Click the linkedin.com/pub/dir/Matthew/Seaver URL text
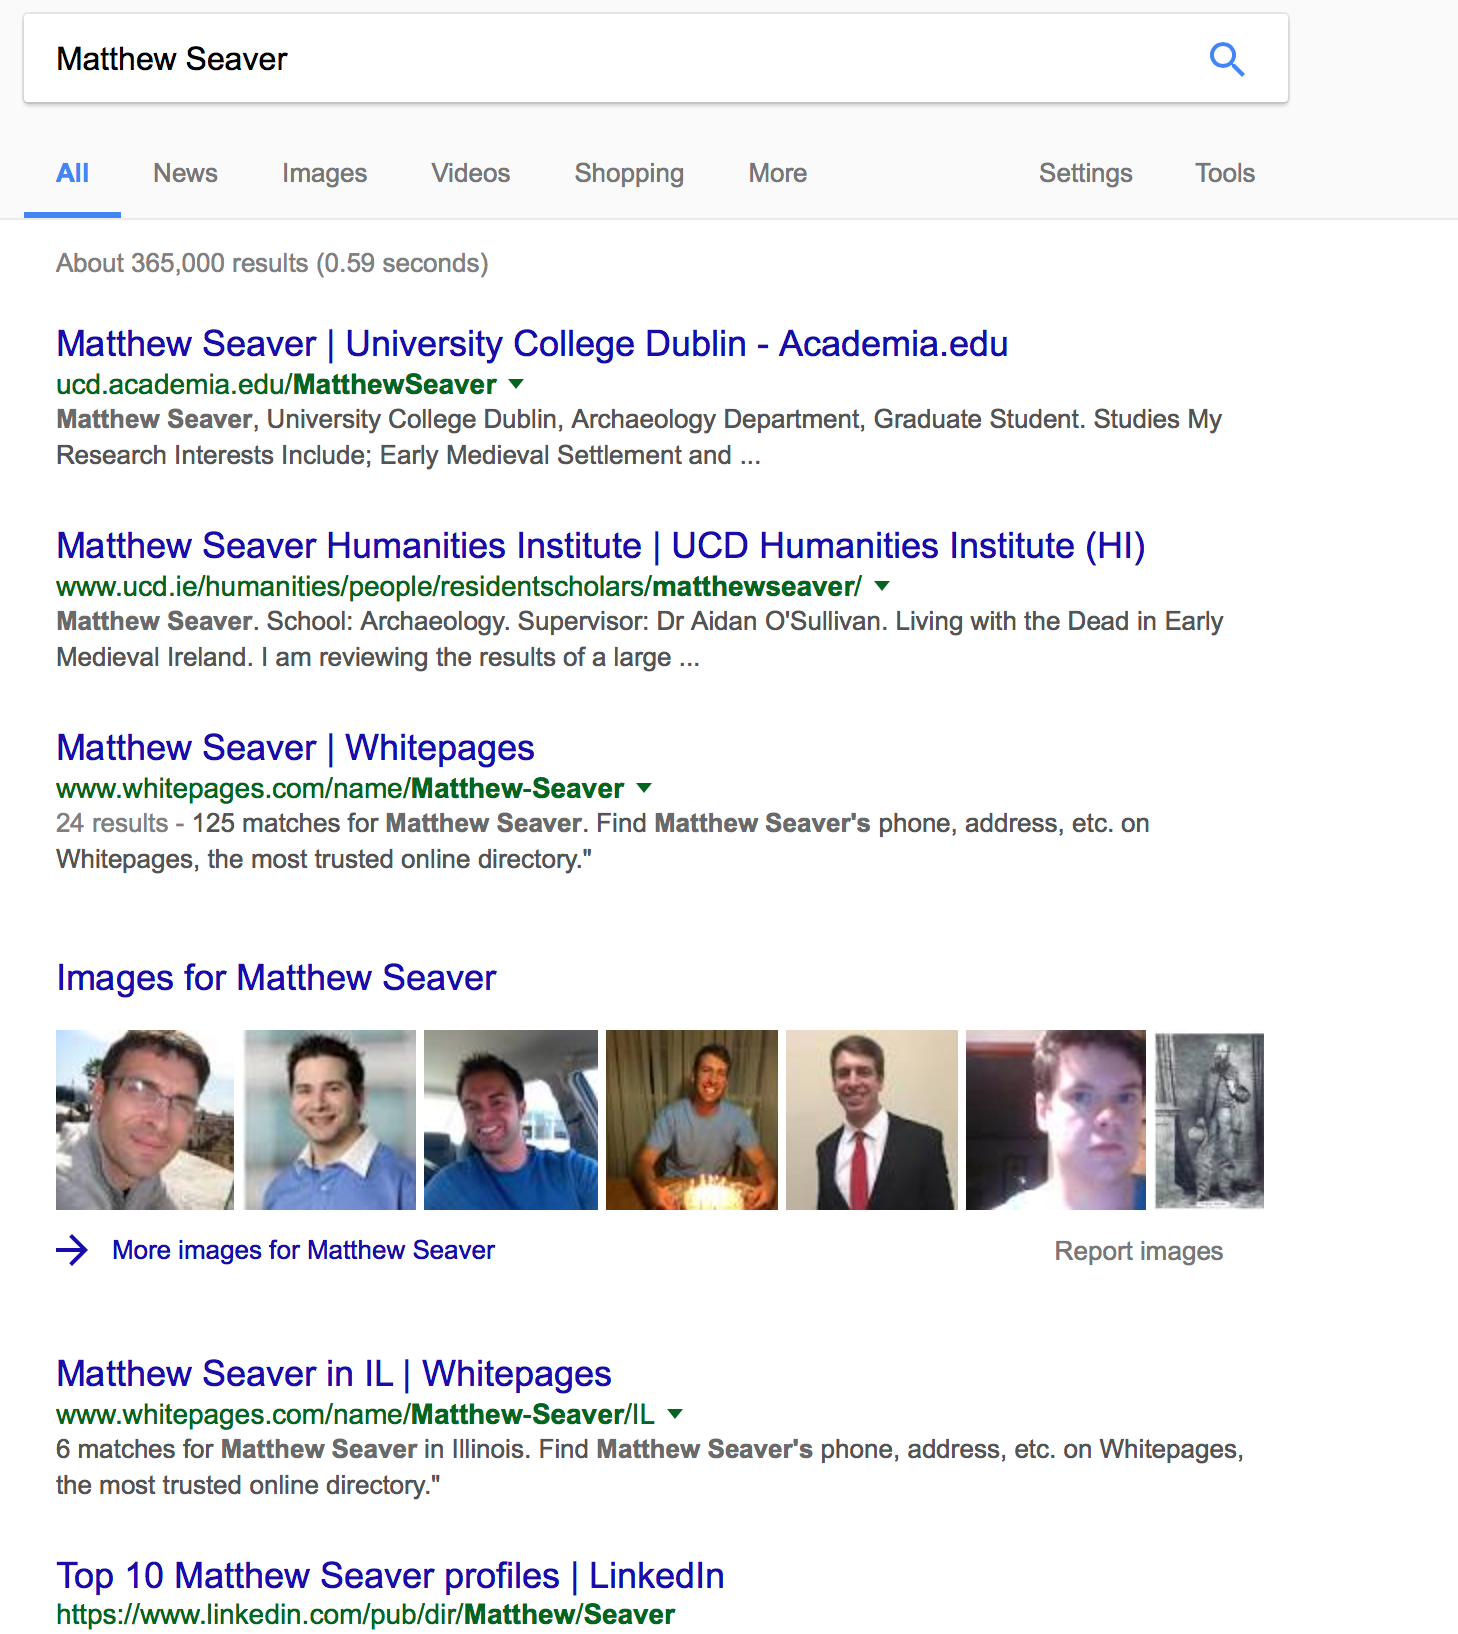Screen dimensions: 1458x1634 coord(365,1614)
